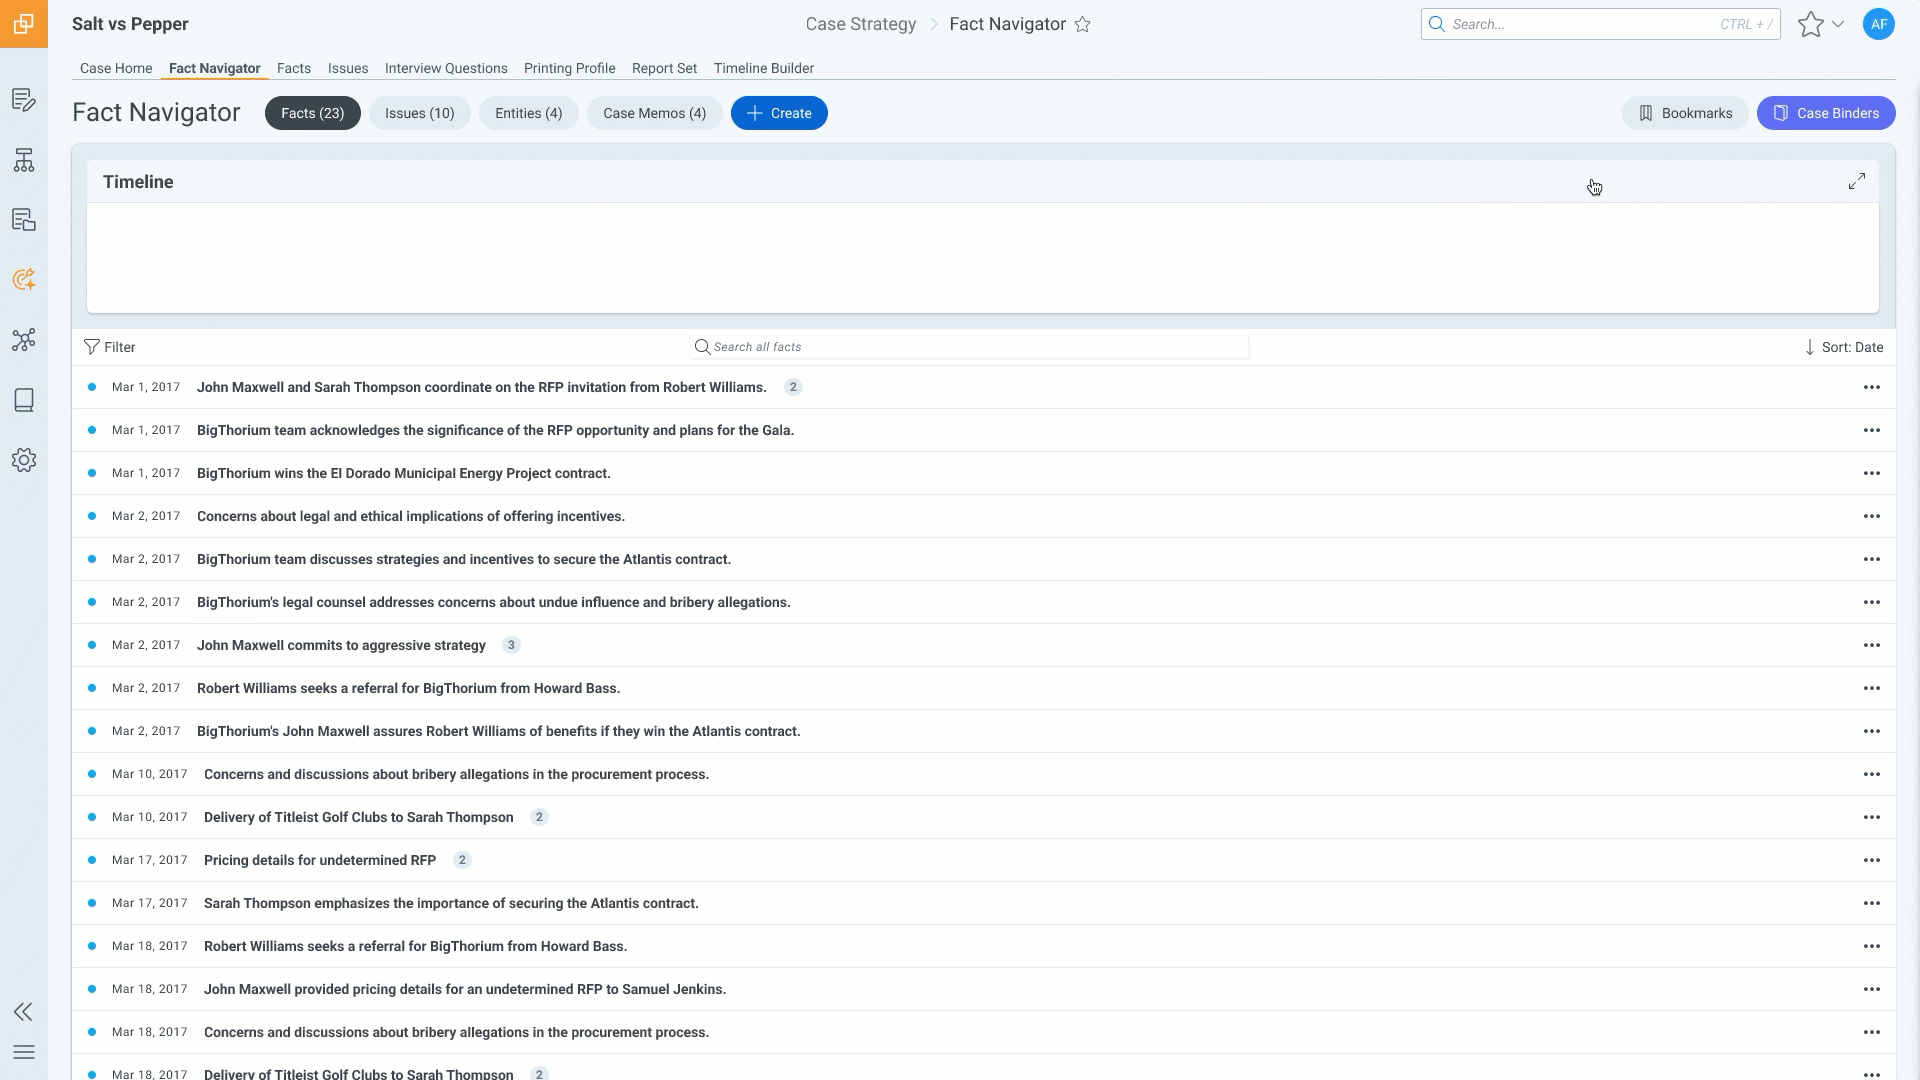The image size is (1920, 1080).
Task: Open options for aggressive strategy fact
Action: coord(1872,645)
